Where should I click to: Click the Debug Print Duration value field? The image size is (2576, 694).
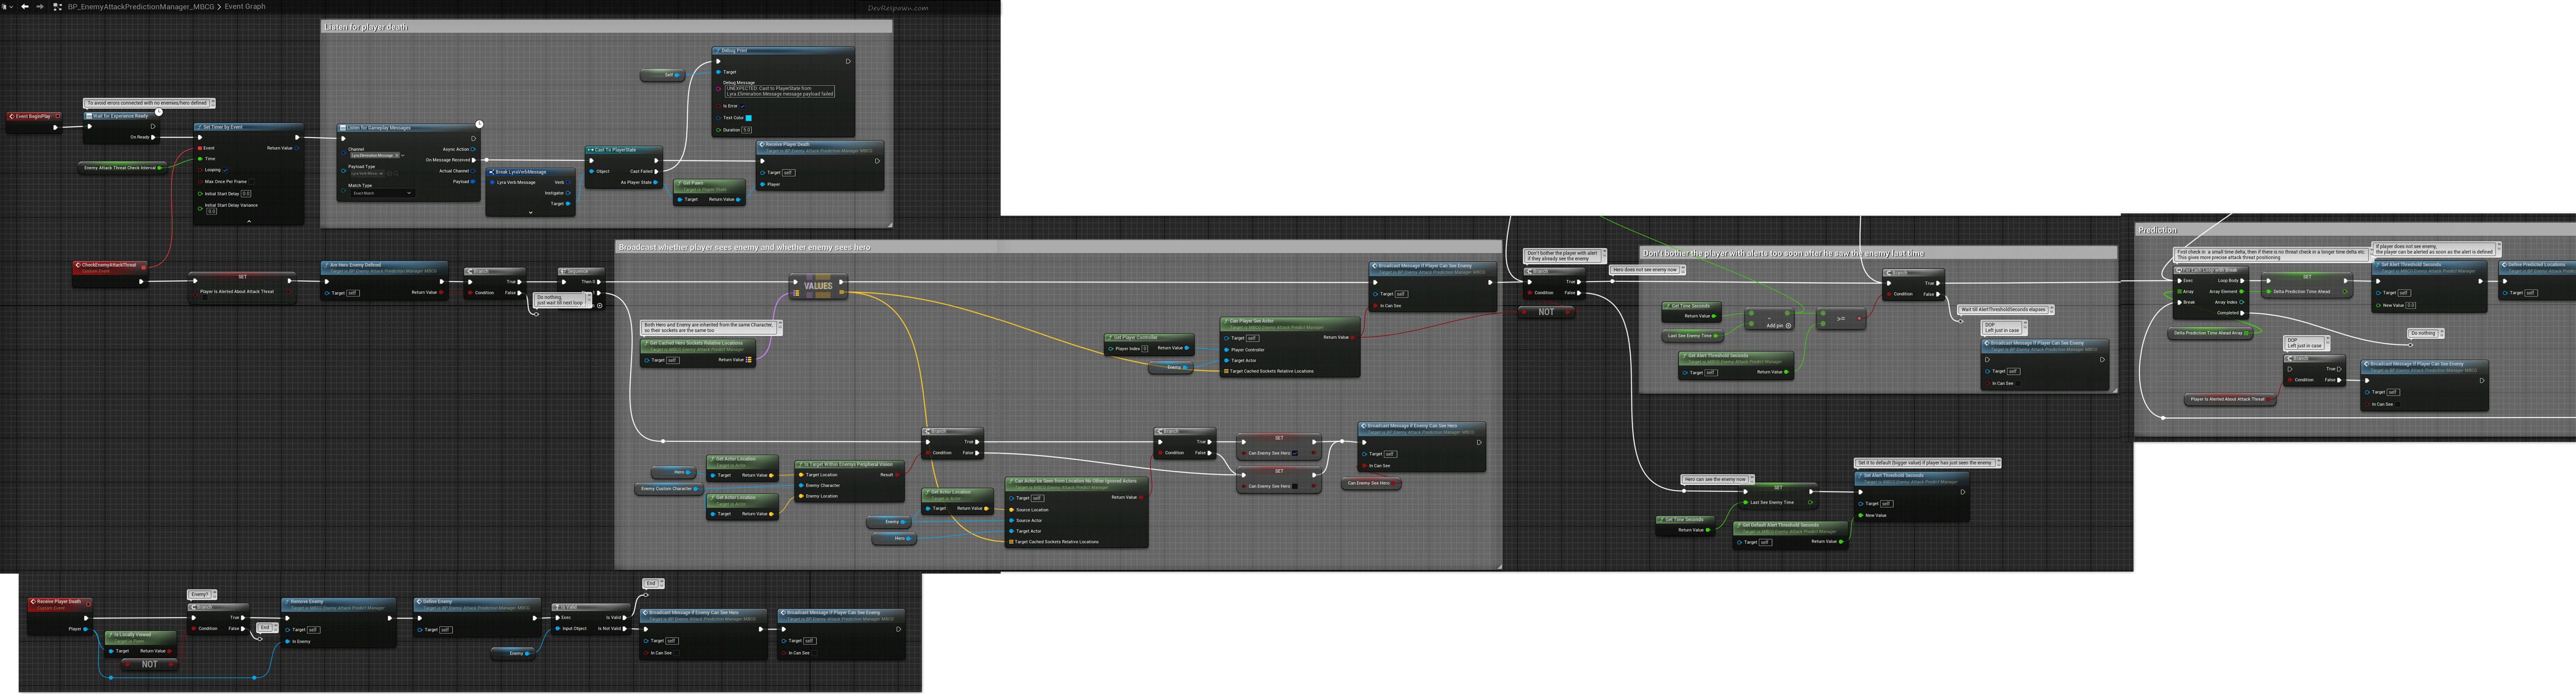746,130
